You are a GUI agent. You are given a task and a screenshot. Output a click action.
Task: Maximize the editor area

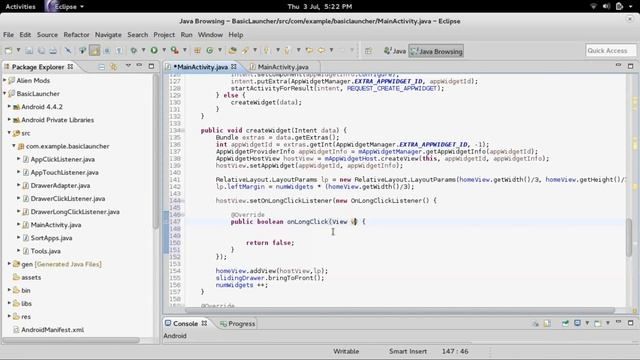[x=630, y=66]
